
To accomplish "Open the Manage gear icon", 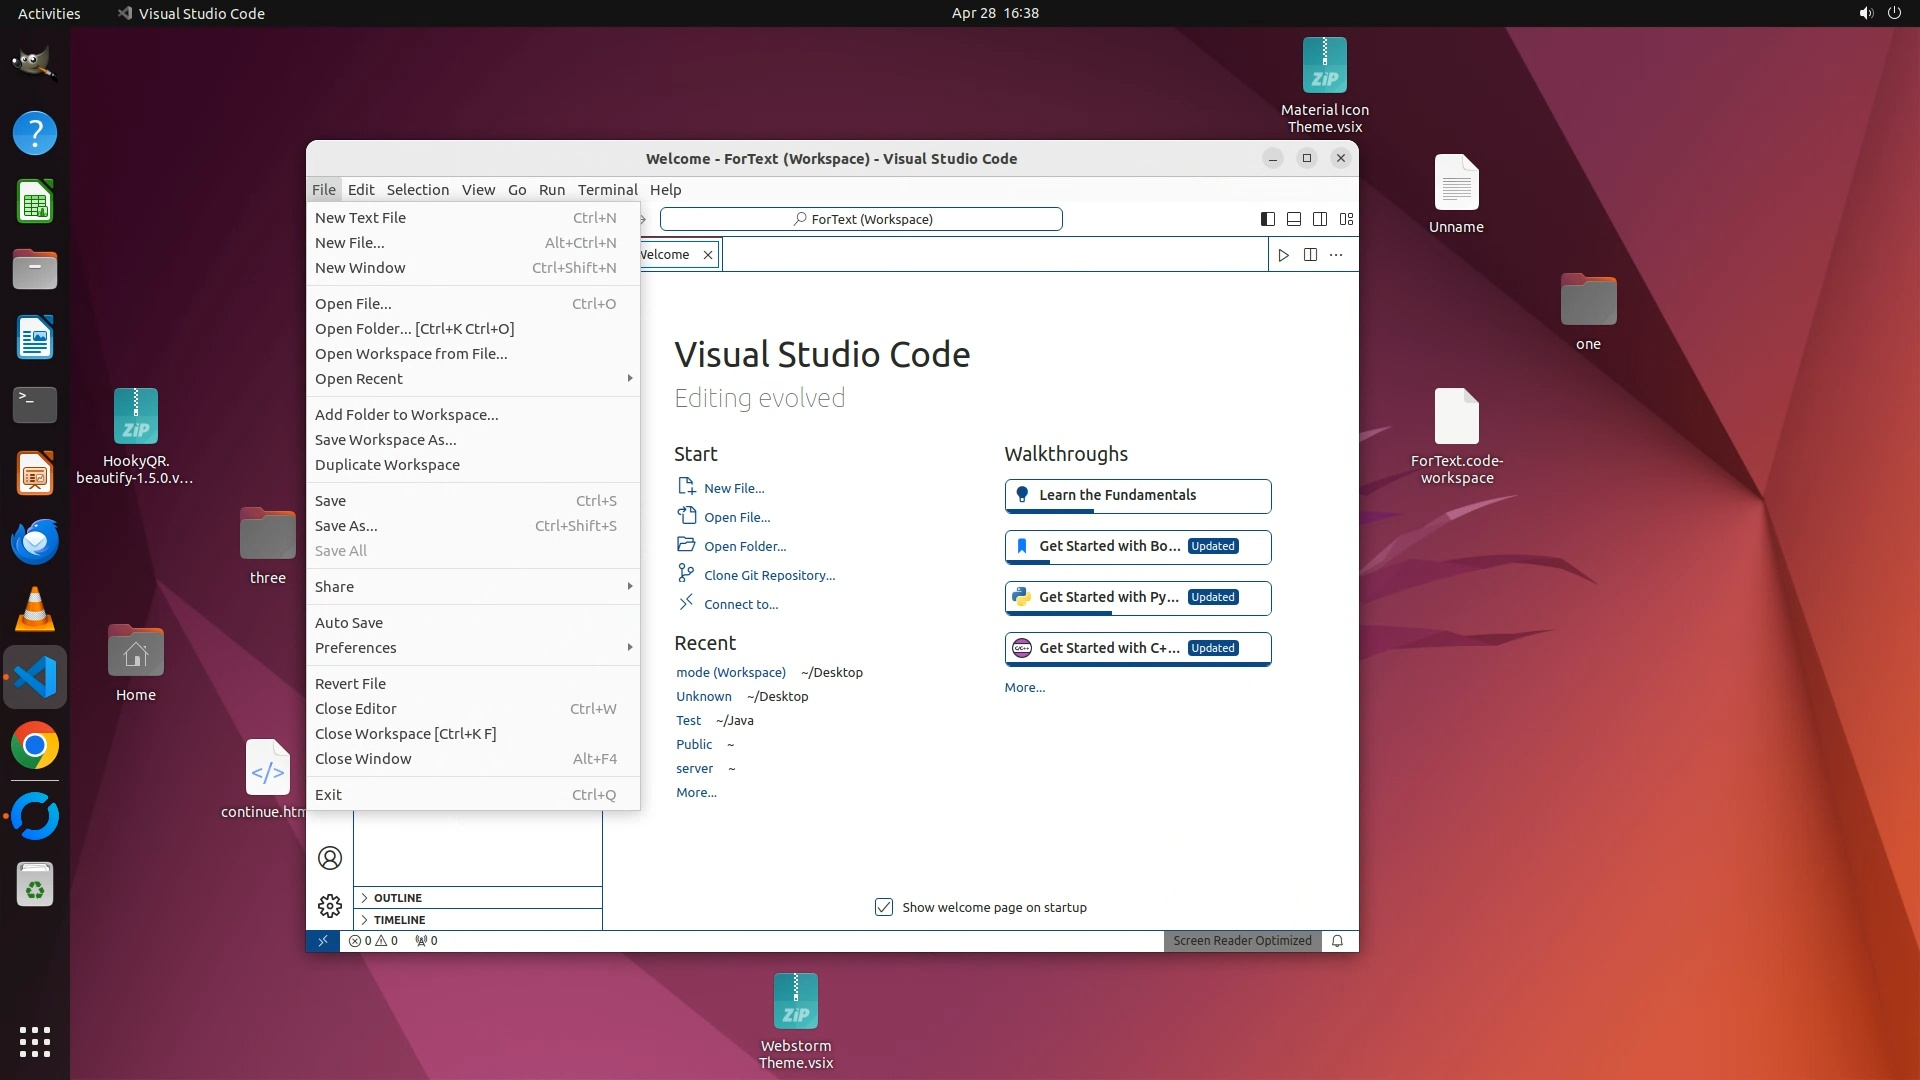I will (329, 906).
